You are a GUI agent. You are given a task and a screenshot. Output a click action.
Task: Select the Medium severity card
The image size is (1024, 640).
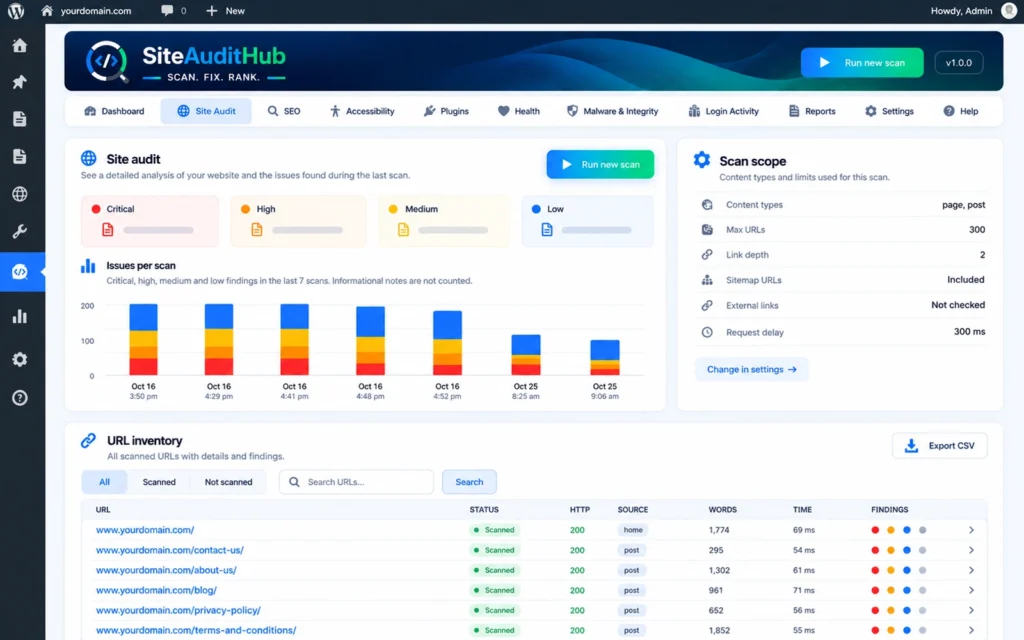(x=444, y=221)
